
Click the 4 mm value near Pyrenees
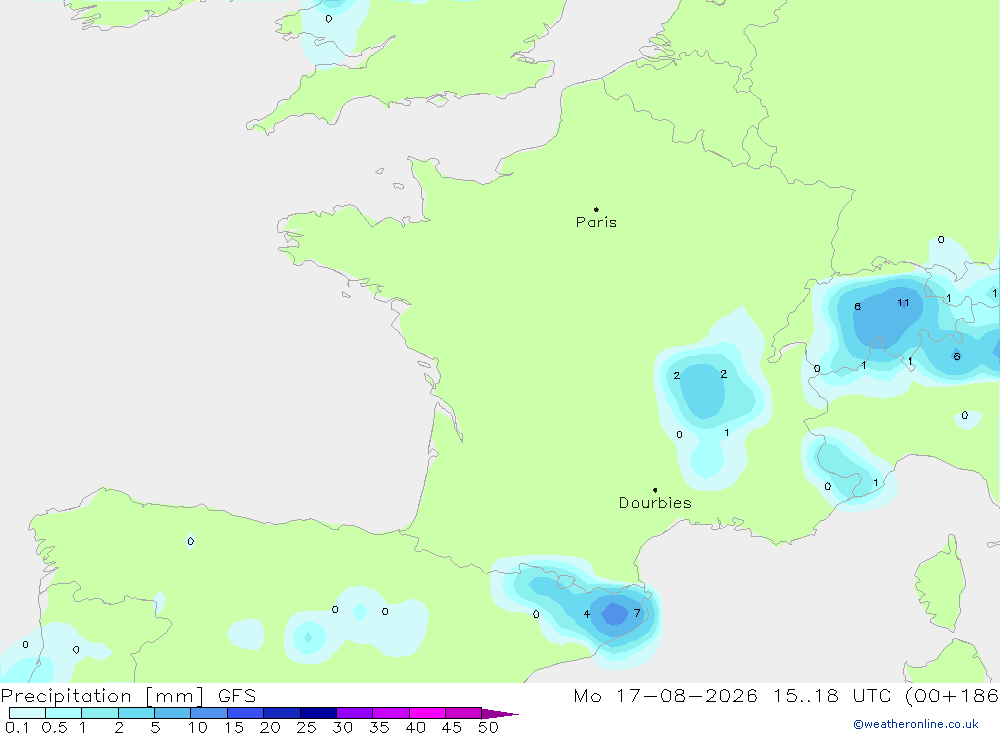(587, 614)
